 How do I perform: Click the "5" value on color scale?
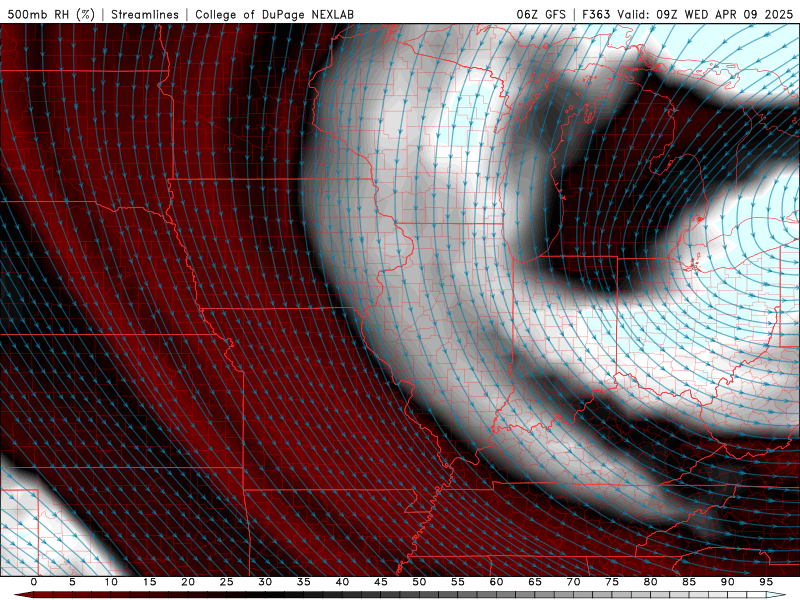pos(72,582)
